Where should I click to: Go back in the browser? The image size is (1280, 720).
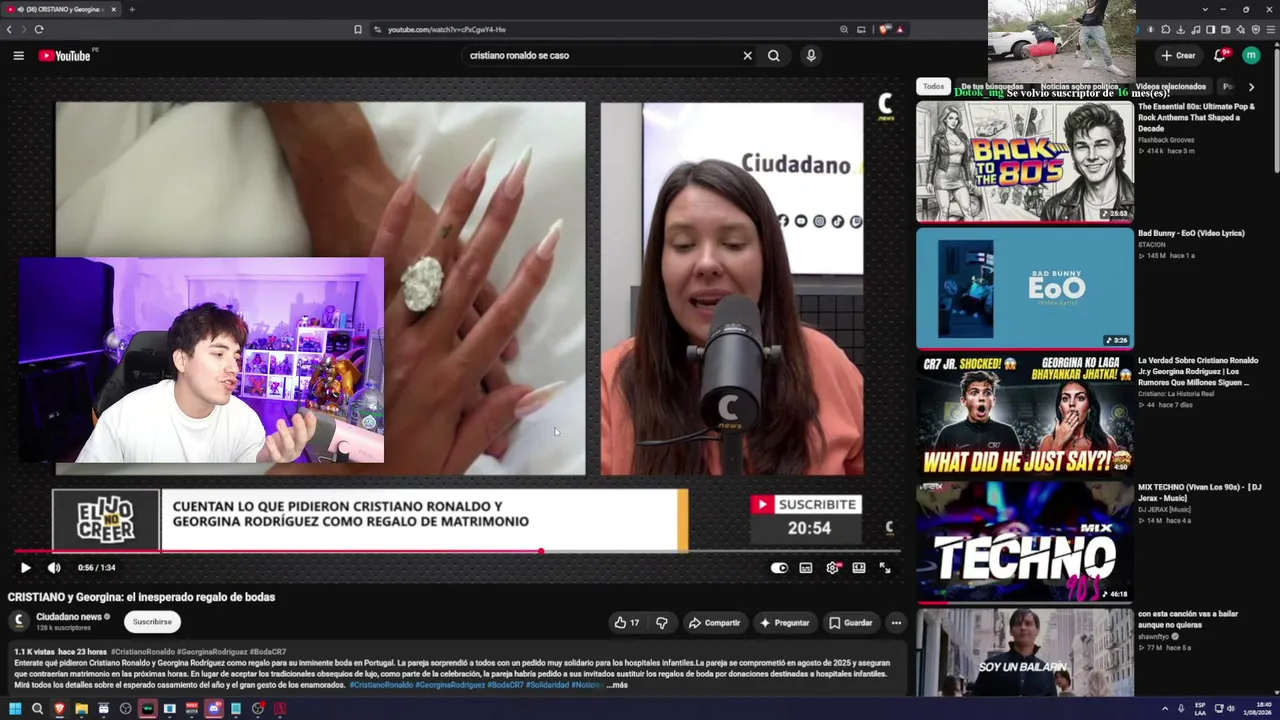tap(9, 30)
